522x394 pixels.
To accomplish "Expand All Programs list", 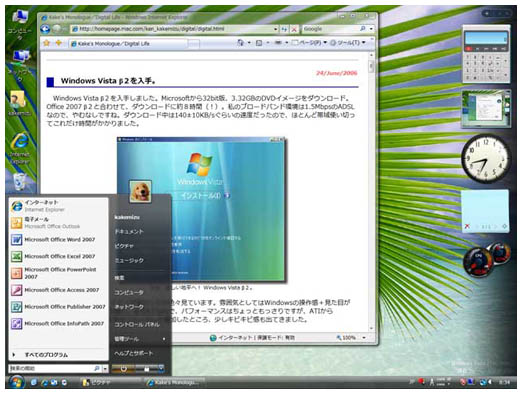I will pyautogui.click(x=46, y=355).
